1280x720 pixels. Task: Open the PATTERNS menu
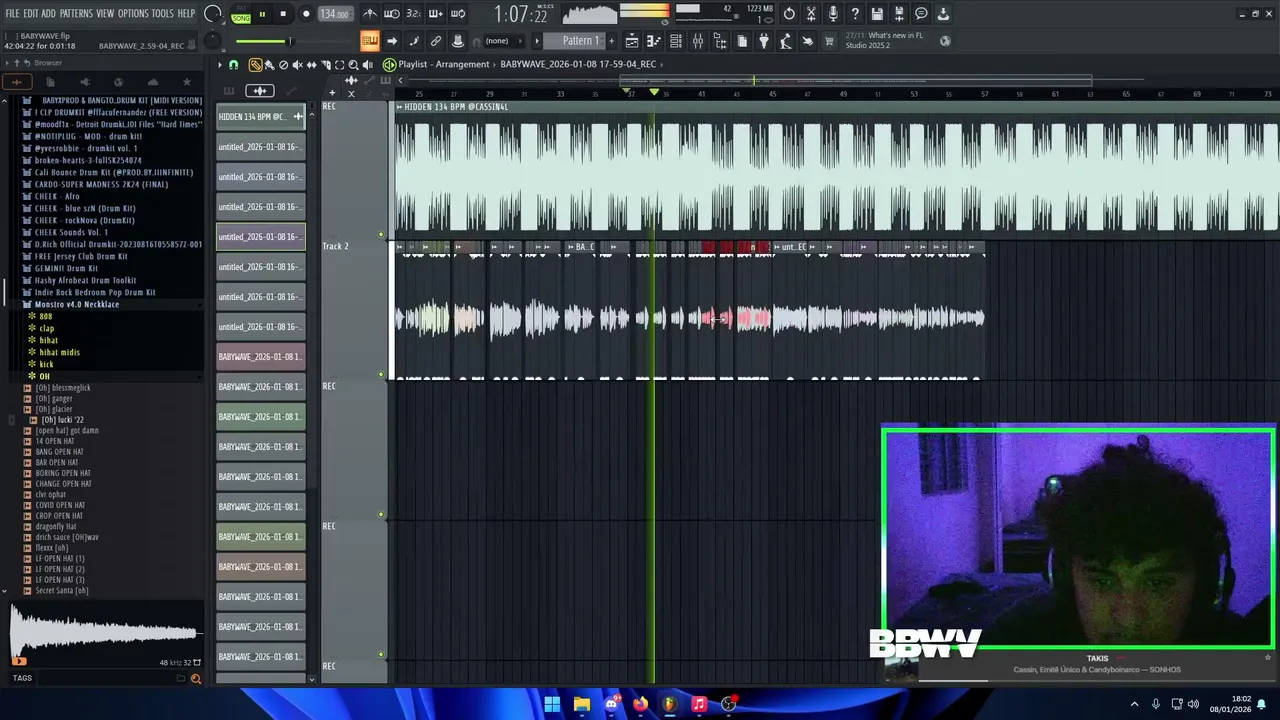point(76,13)
